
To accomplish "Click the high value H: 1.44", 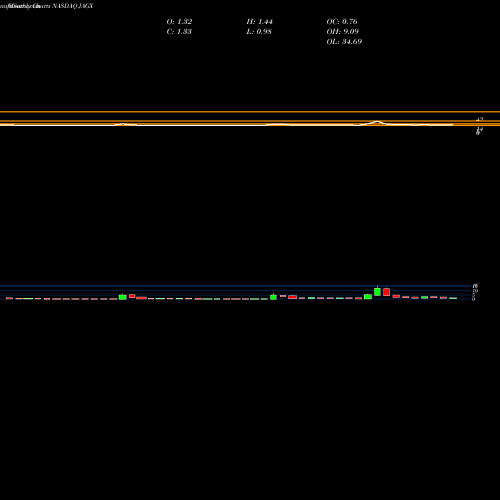I will pyautogui.click(x=260, y=22).
